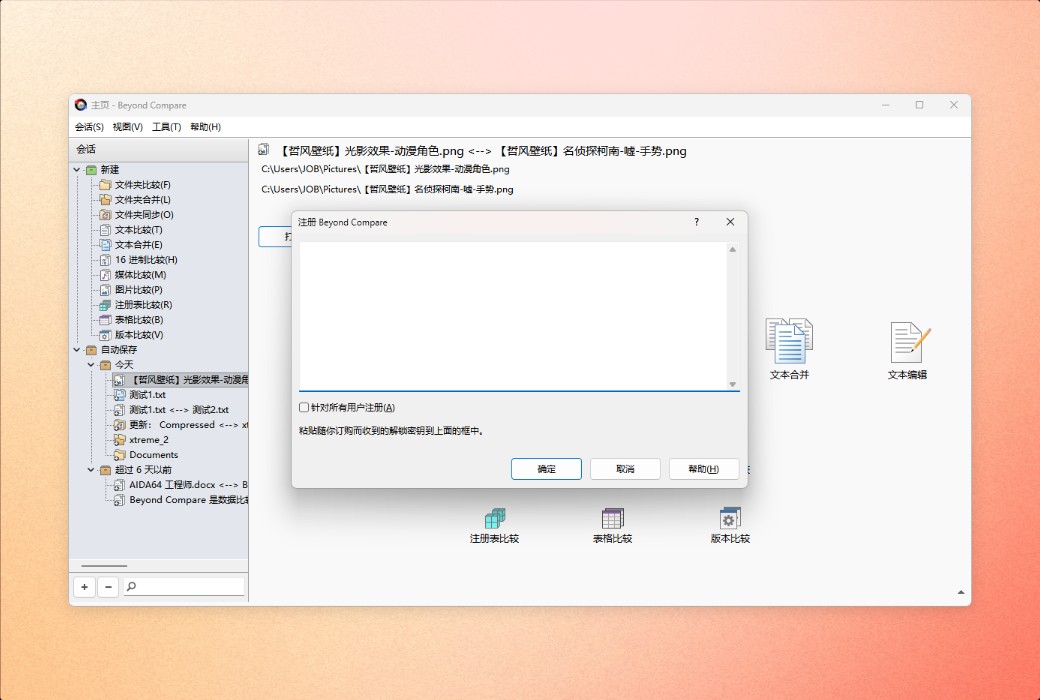1040x700 pixels.
Task: Open the 工具(T) menu
Action: click(x=166, y=127)
